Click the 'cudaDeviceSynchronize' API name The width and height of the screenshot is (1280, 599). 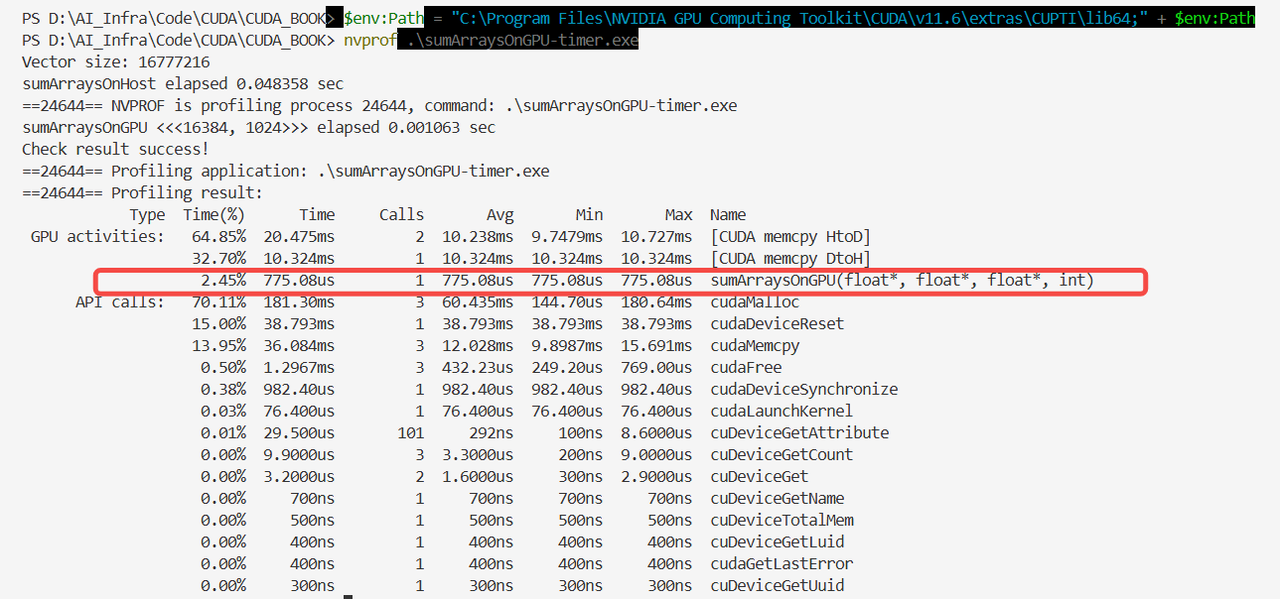tap(804, 389)
